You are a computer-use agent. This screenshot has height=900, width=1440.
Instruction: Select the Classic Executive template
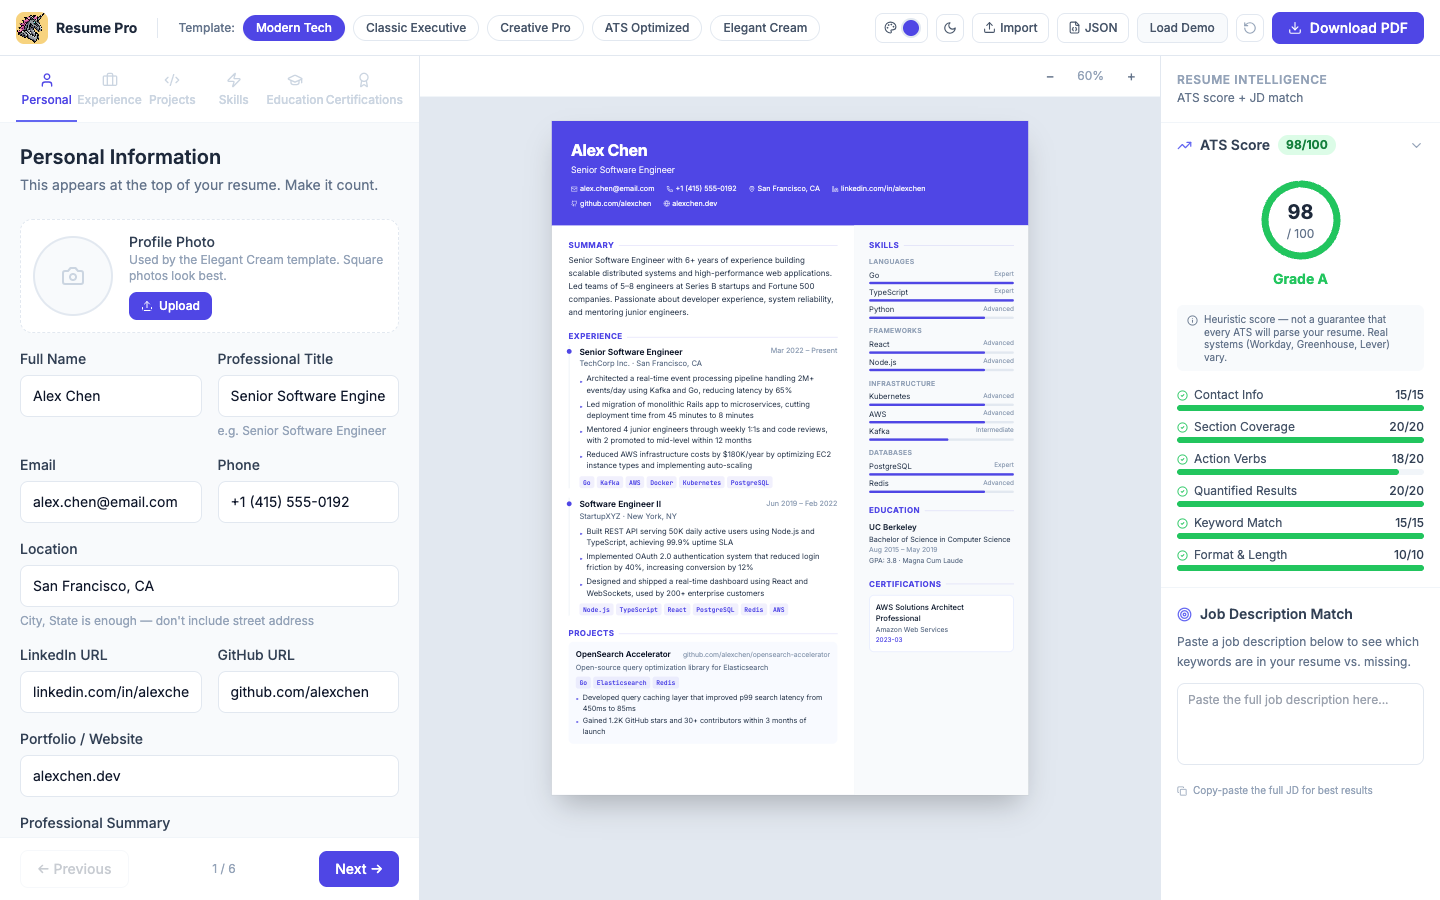coord(416,28)
